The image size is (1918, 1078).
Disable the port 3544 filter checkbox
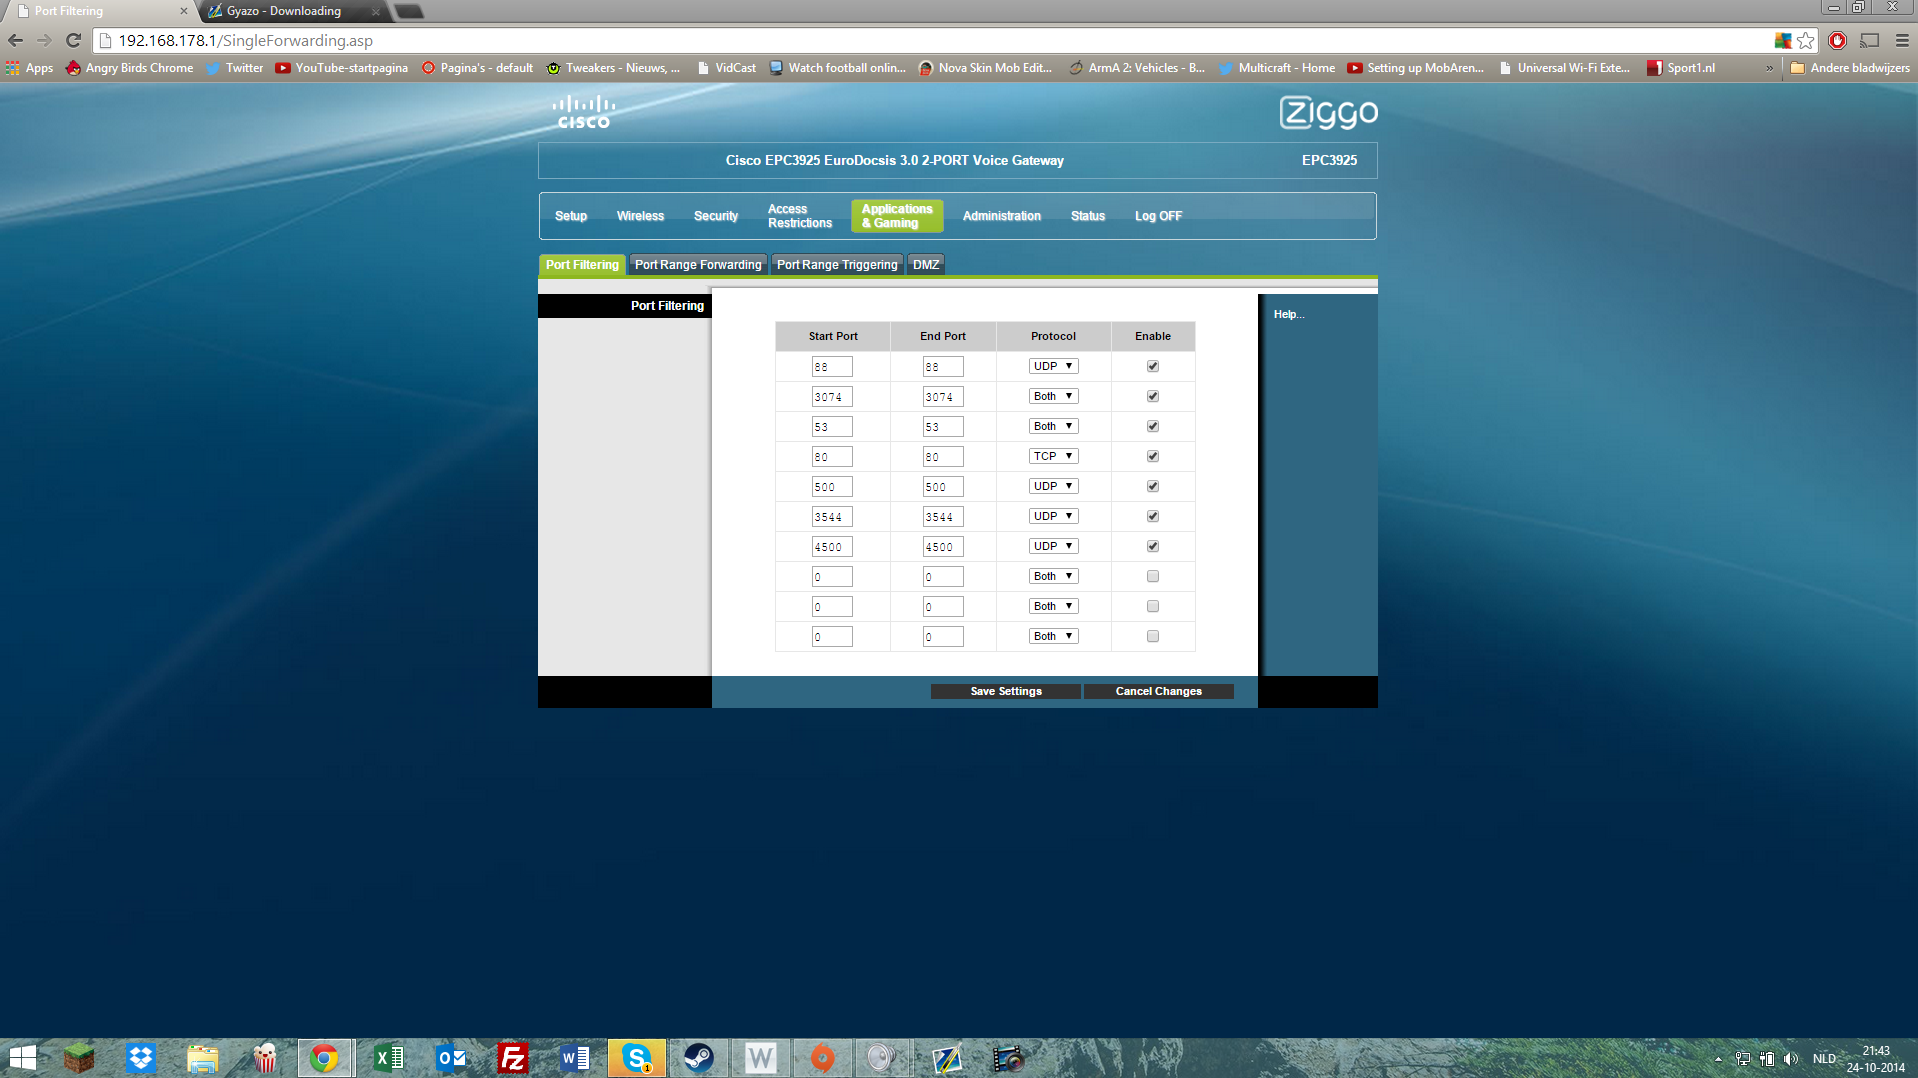[x=1153, y=516]
